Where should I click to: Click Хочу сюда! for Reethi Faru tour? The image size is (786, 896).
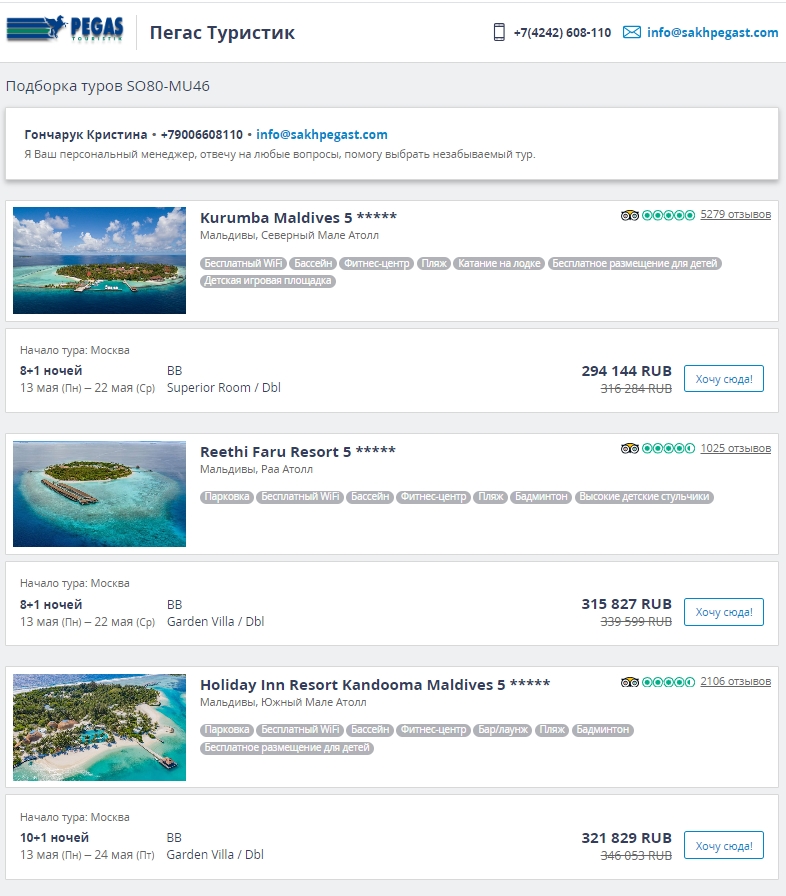[x=724, y=612]
